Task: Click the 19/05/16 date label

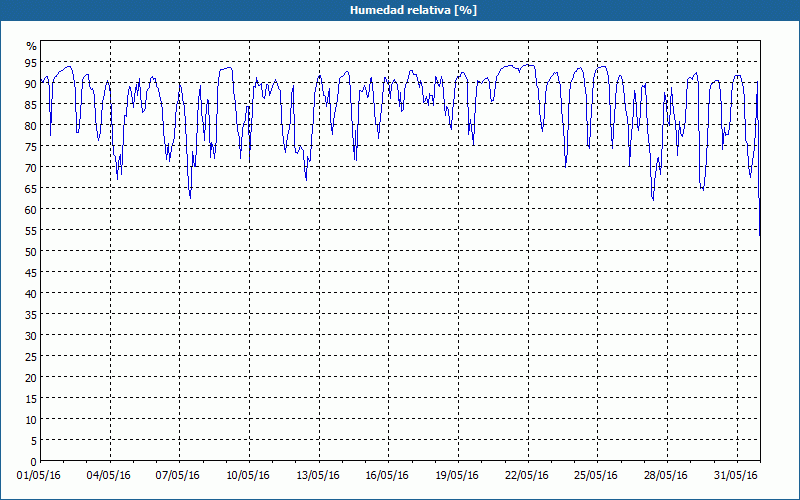Action: pos(457,476)
